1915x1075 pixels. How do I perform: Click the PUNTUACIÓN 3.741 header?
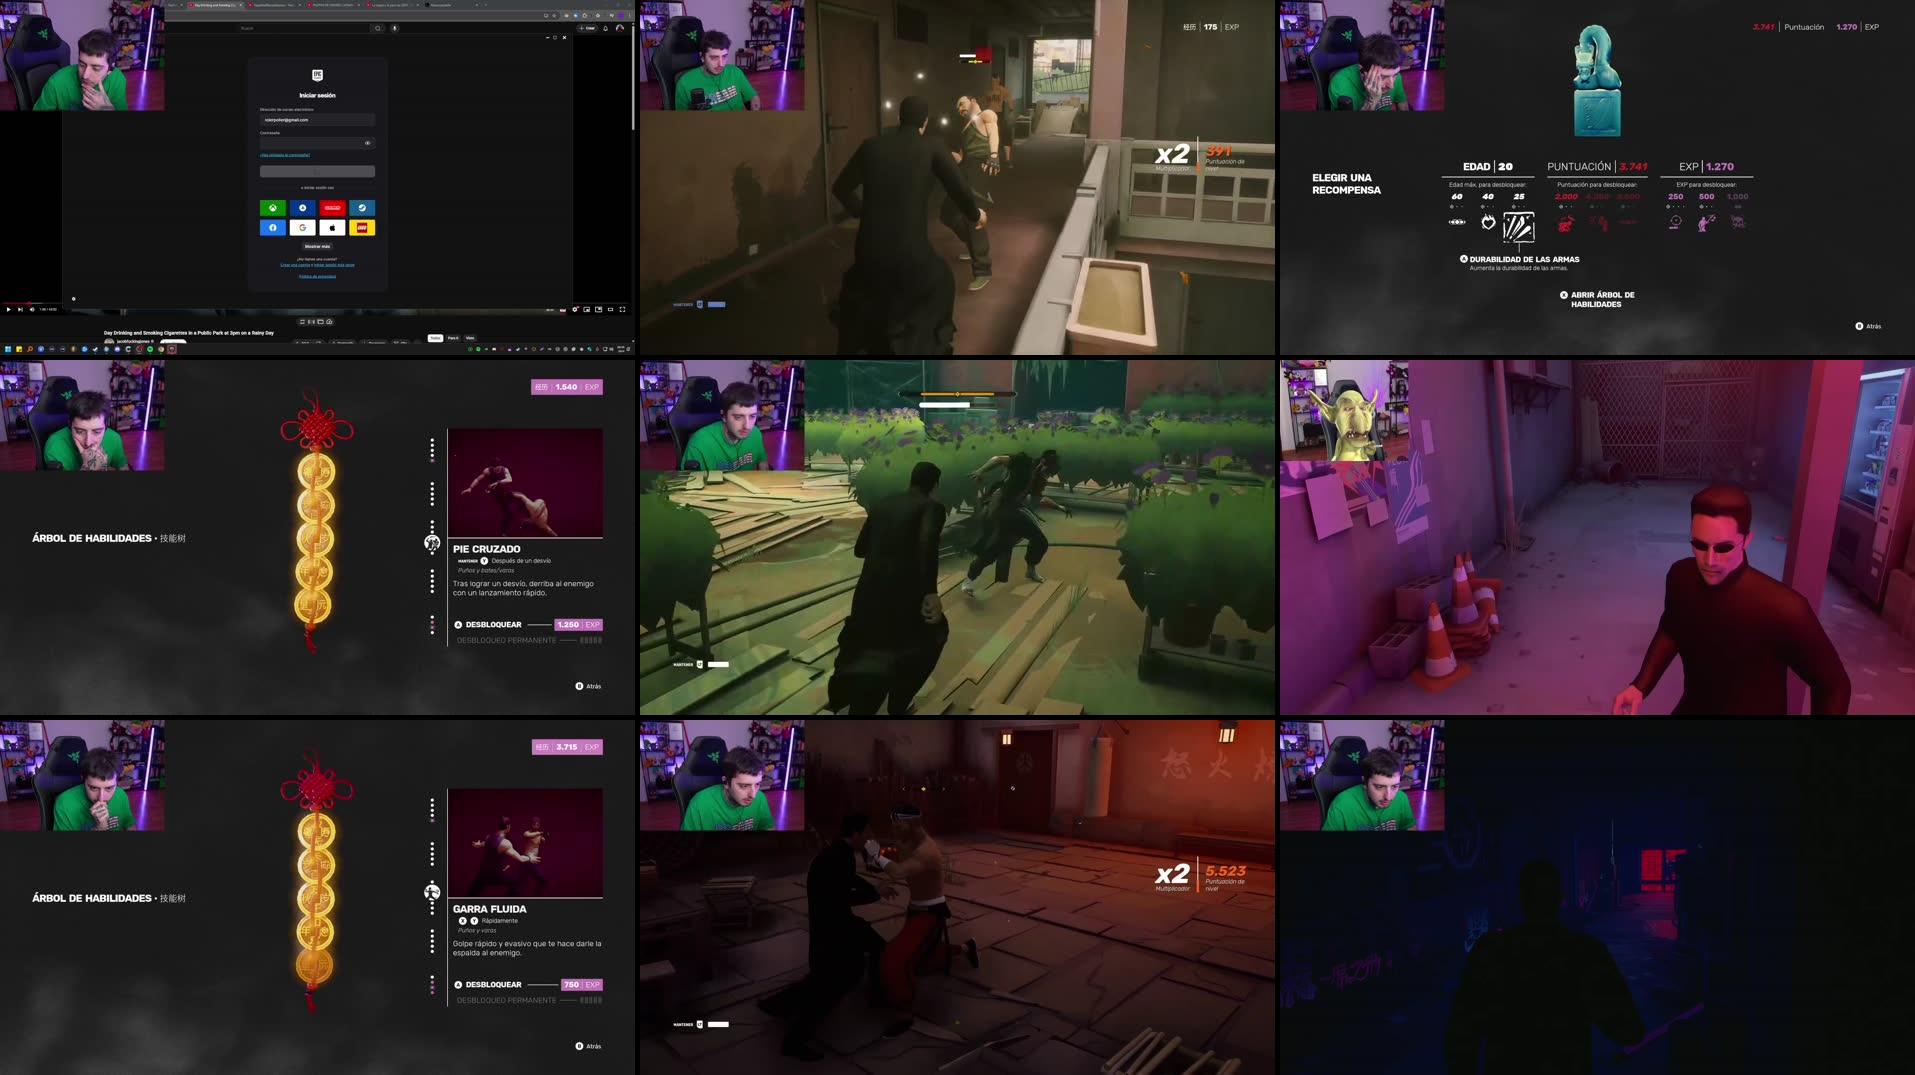click(x=1597, y=167)
